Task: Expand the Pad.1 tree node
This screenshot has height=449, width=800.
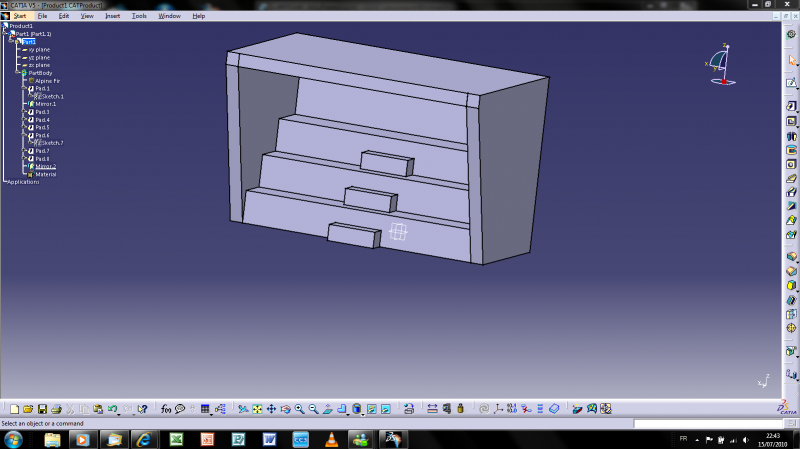Action: tap(23, 89)
